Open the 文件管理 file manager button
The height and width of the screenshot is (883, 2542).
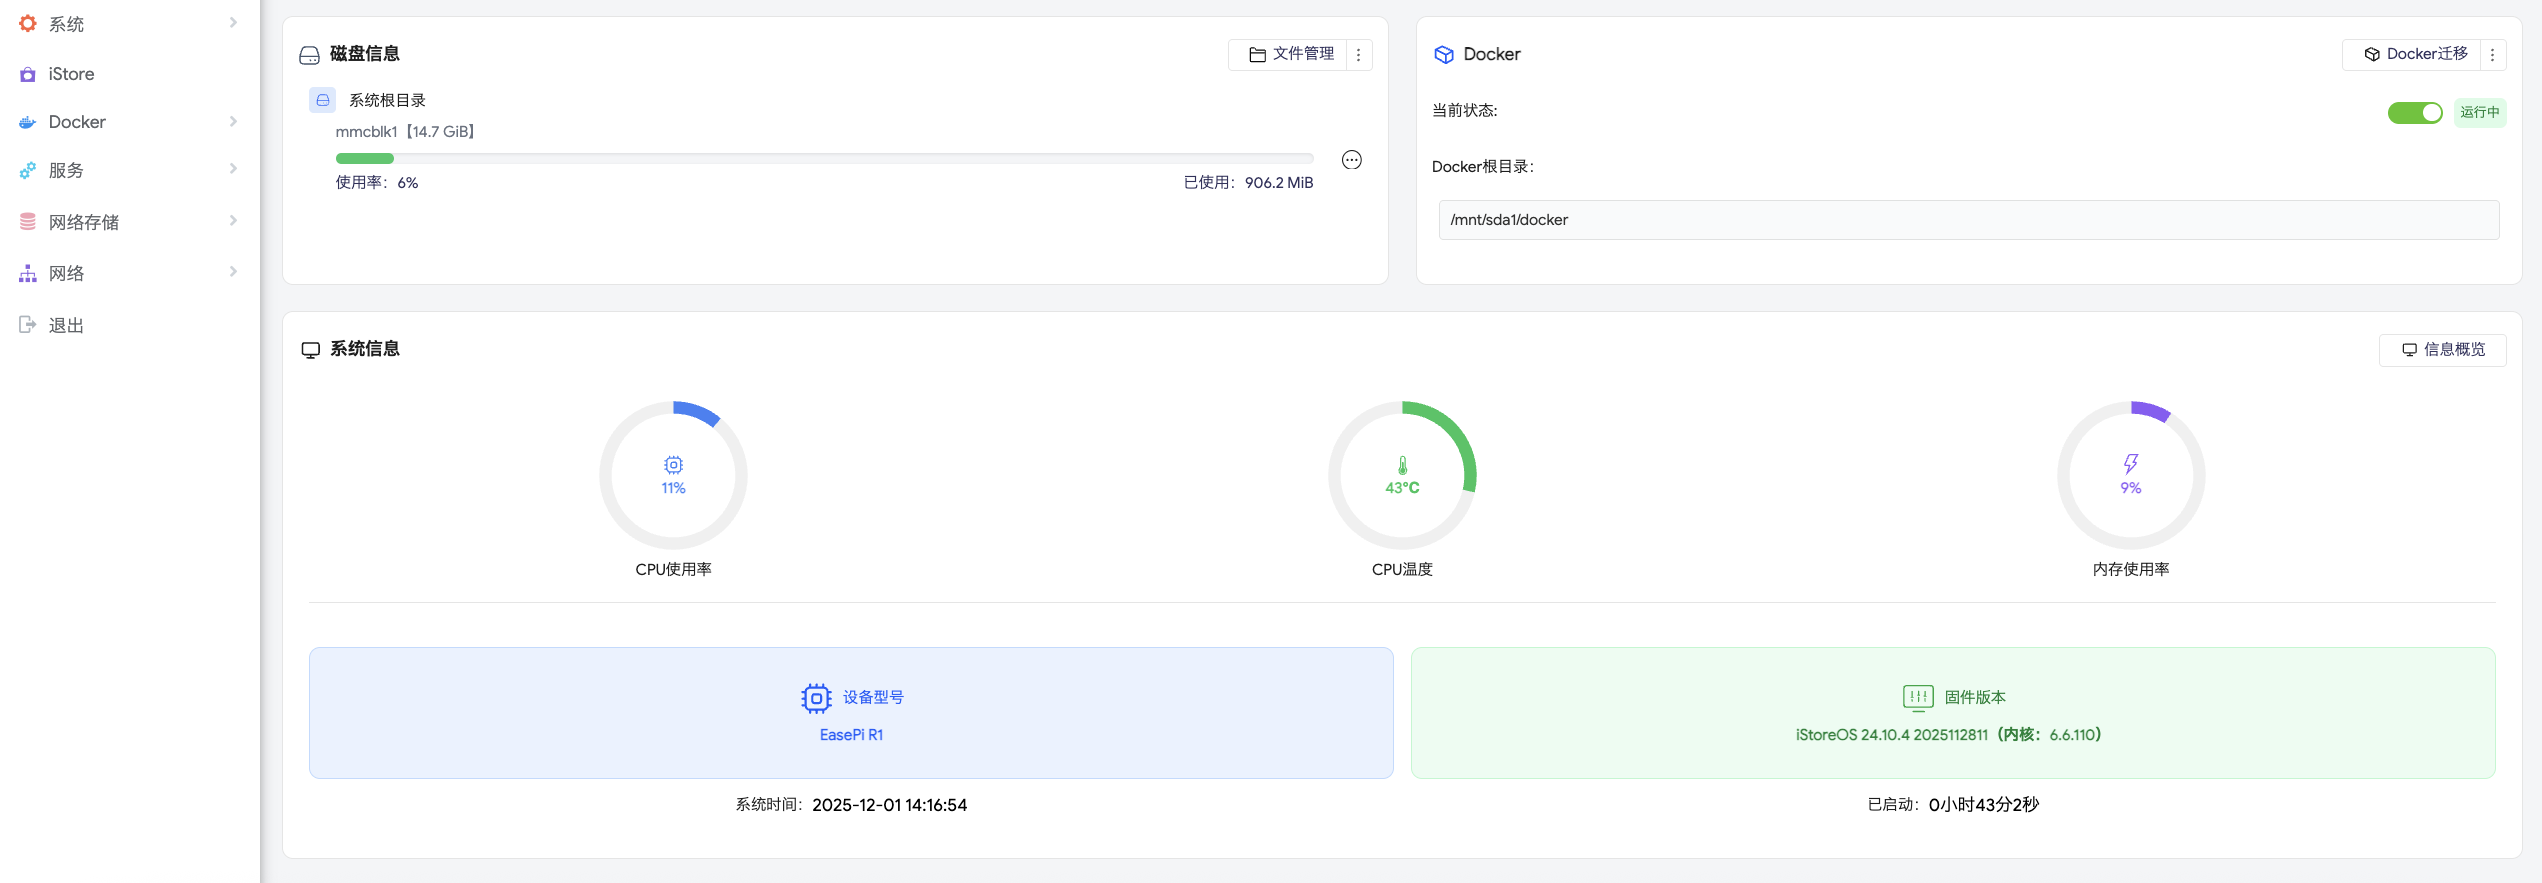[x=1291, y=54]
